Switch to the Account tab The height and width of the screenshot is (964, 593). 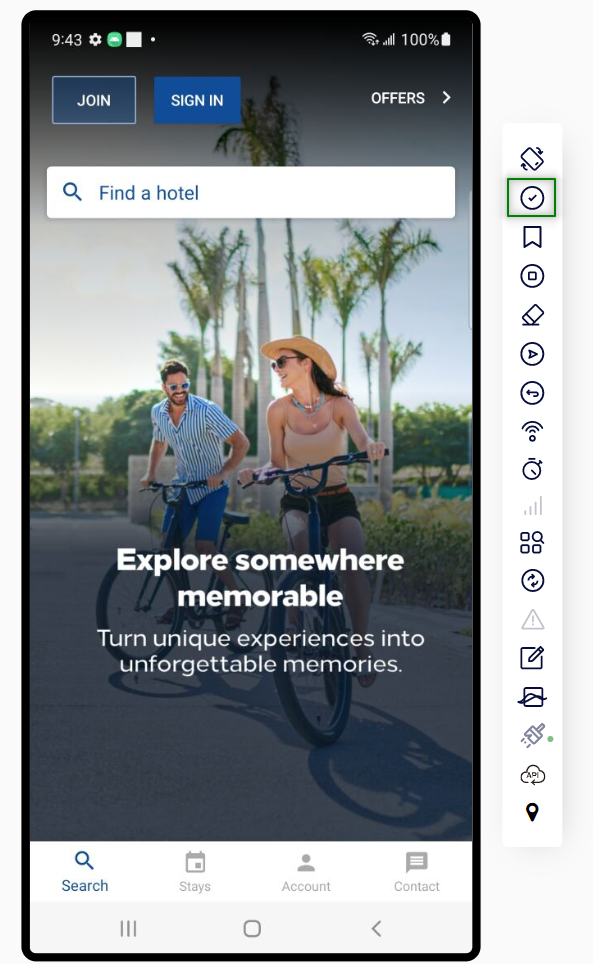click(x=306, y=872)
